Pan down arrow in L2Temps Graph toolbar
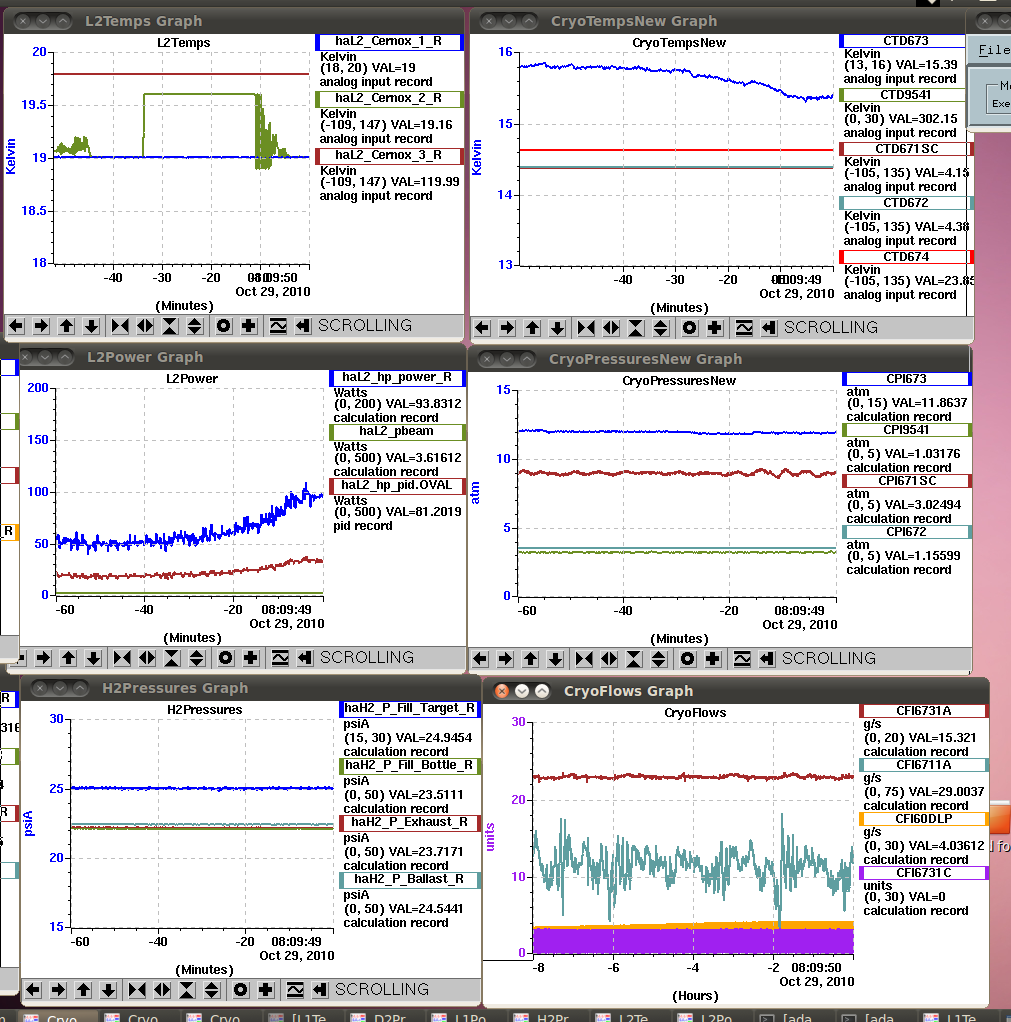Image resolution: width=1011 pixels, height=1022 pixels. (92, 326)
